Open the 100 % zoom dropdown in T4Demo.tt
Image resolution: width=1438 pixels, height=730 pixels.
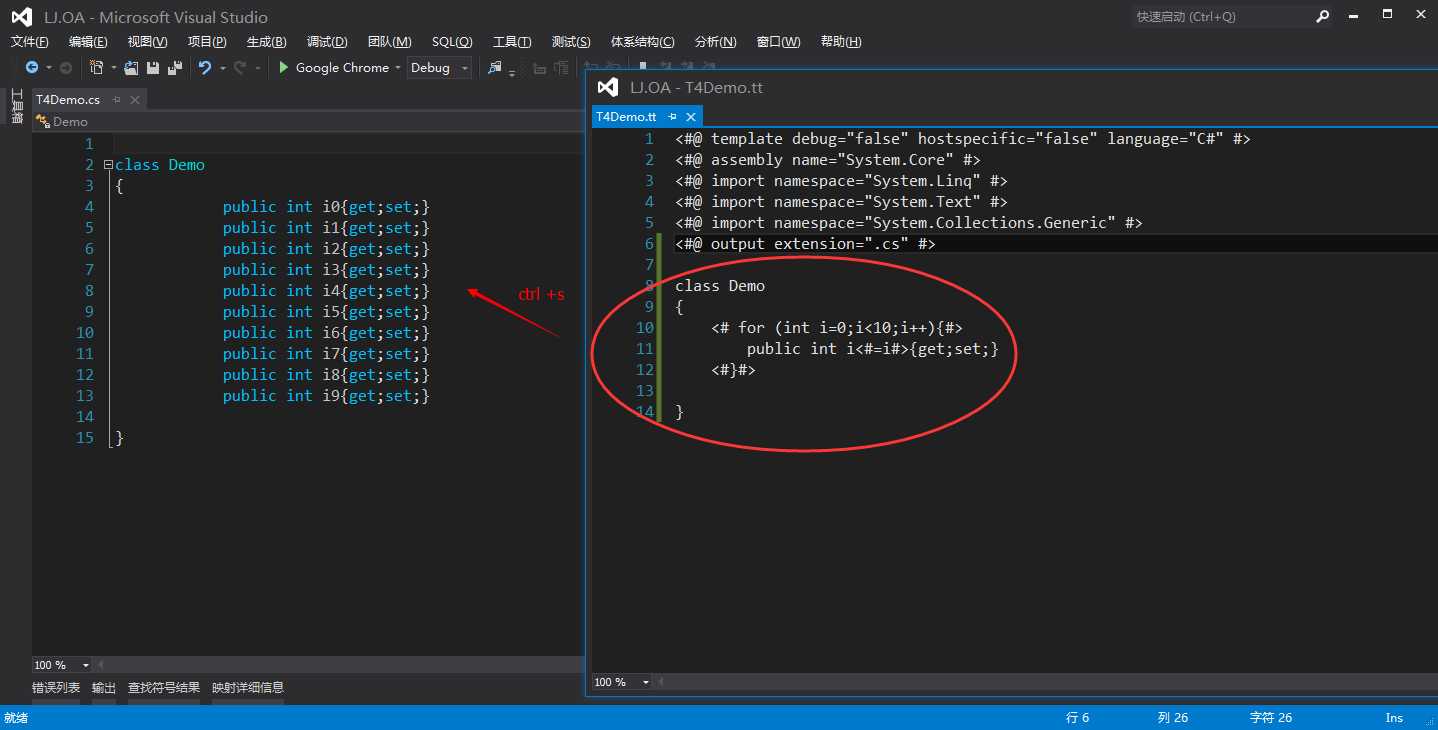click(x=645, y=682)
